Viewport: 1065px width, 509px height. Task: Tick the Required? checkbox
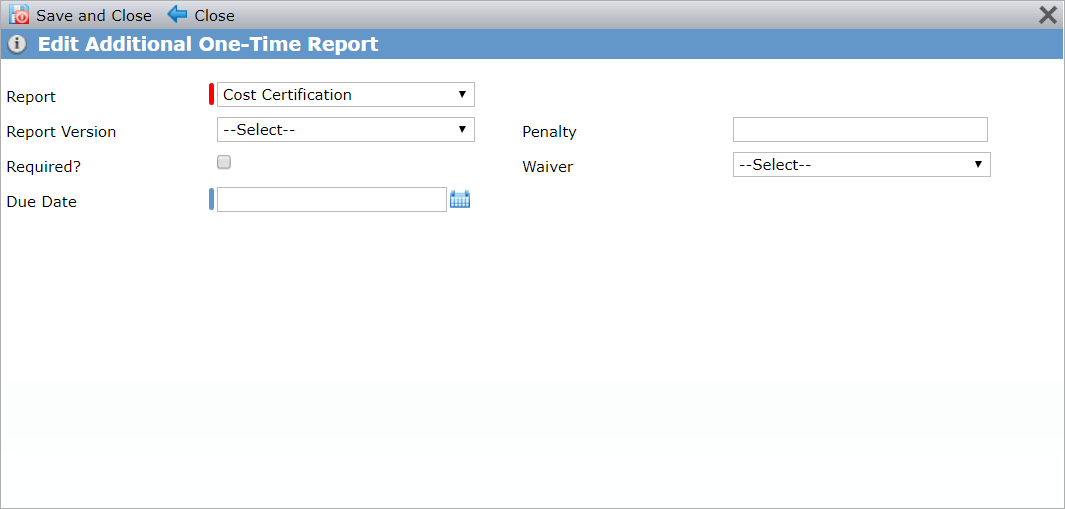(223, 162)
